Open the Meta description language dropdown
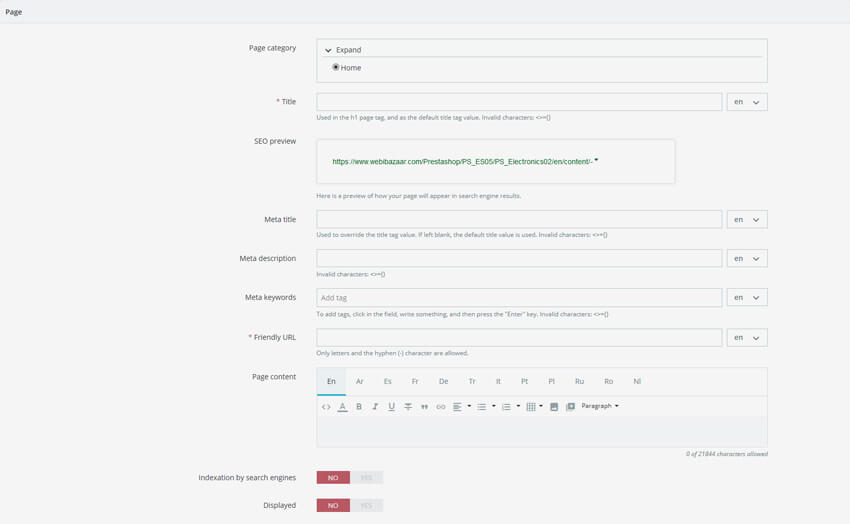The width and height of the screenshot is (850, 524). 747,258
